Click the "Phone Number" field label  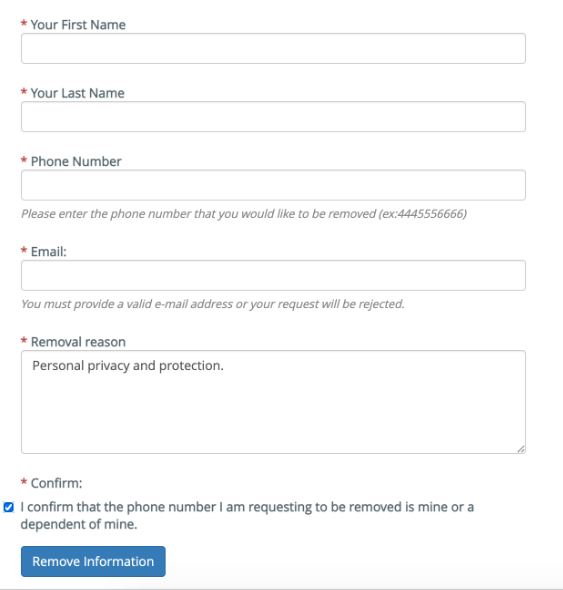tap(76, 161)
